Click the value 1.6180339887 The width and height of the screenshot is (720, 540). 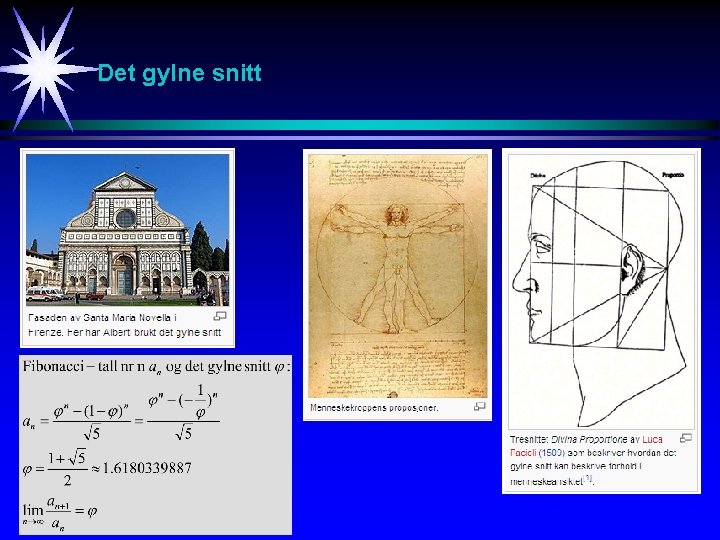(x=147, y=468)
